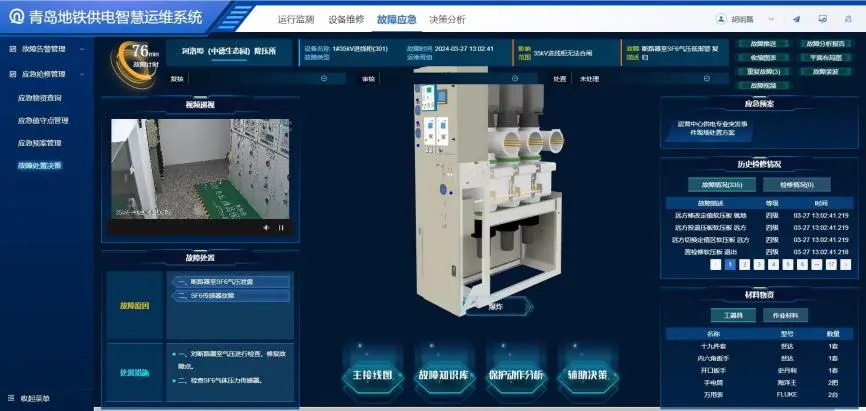Open 应急预案管理 in the sidebar

tap(40, 143)
